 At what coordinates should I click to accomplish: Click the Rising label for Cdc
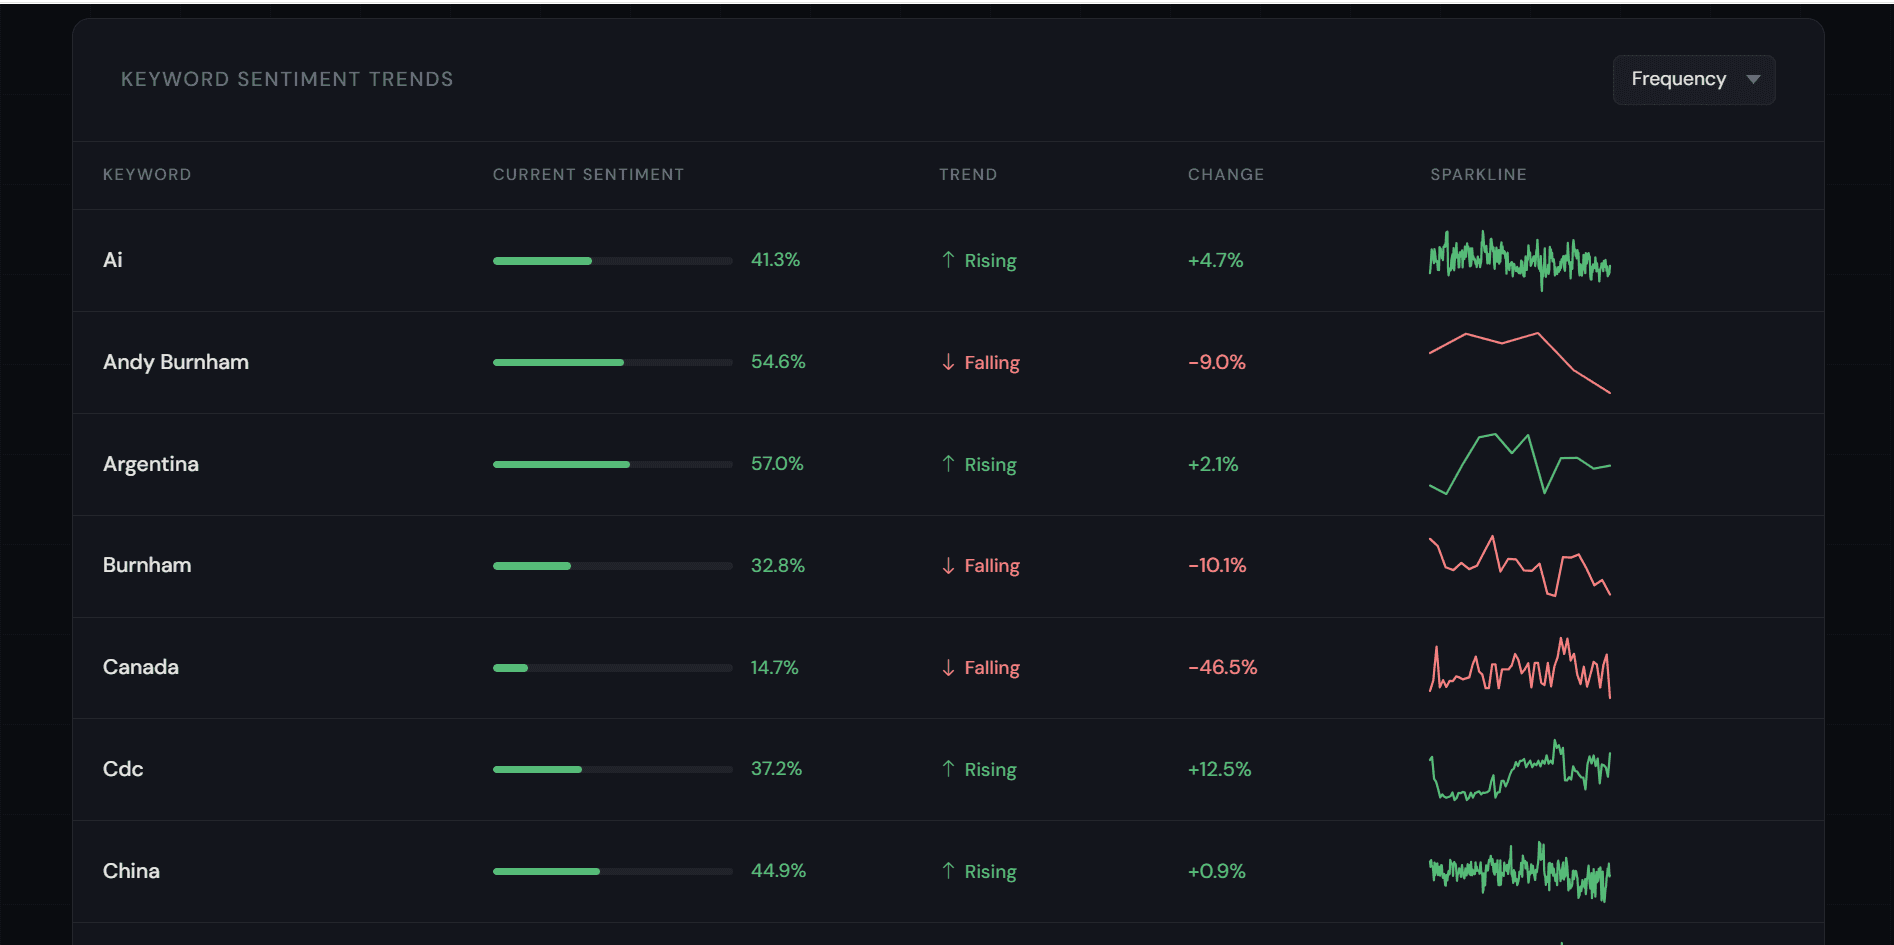pyautogui.click(x=990, y=770)
